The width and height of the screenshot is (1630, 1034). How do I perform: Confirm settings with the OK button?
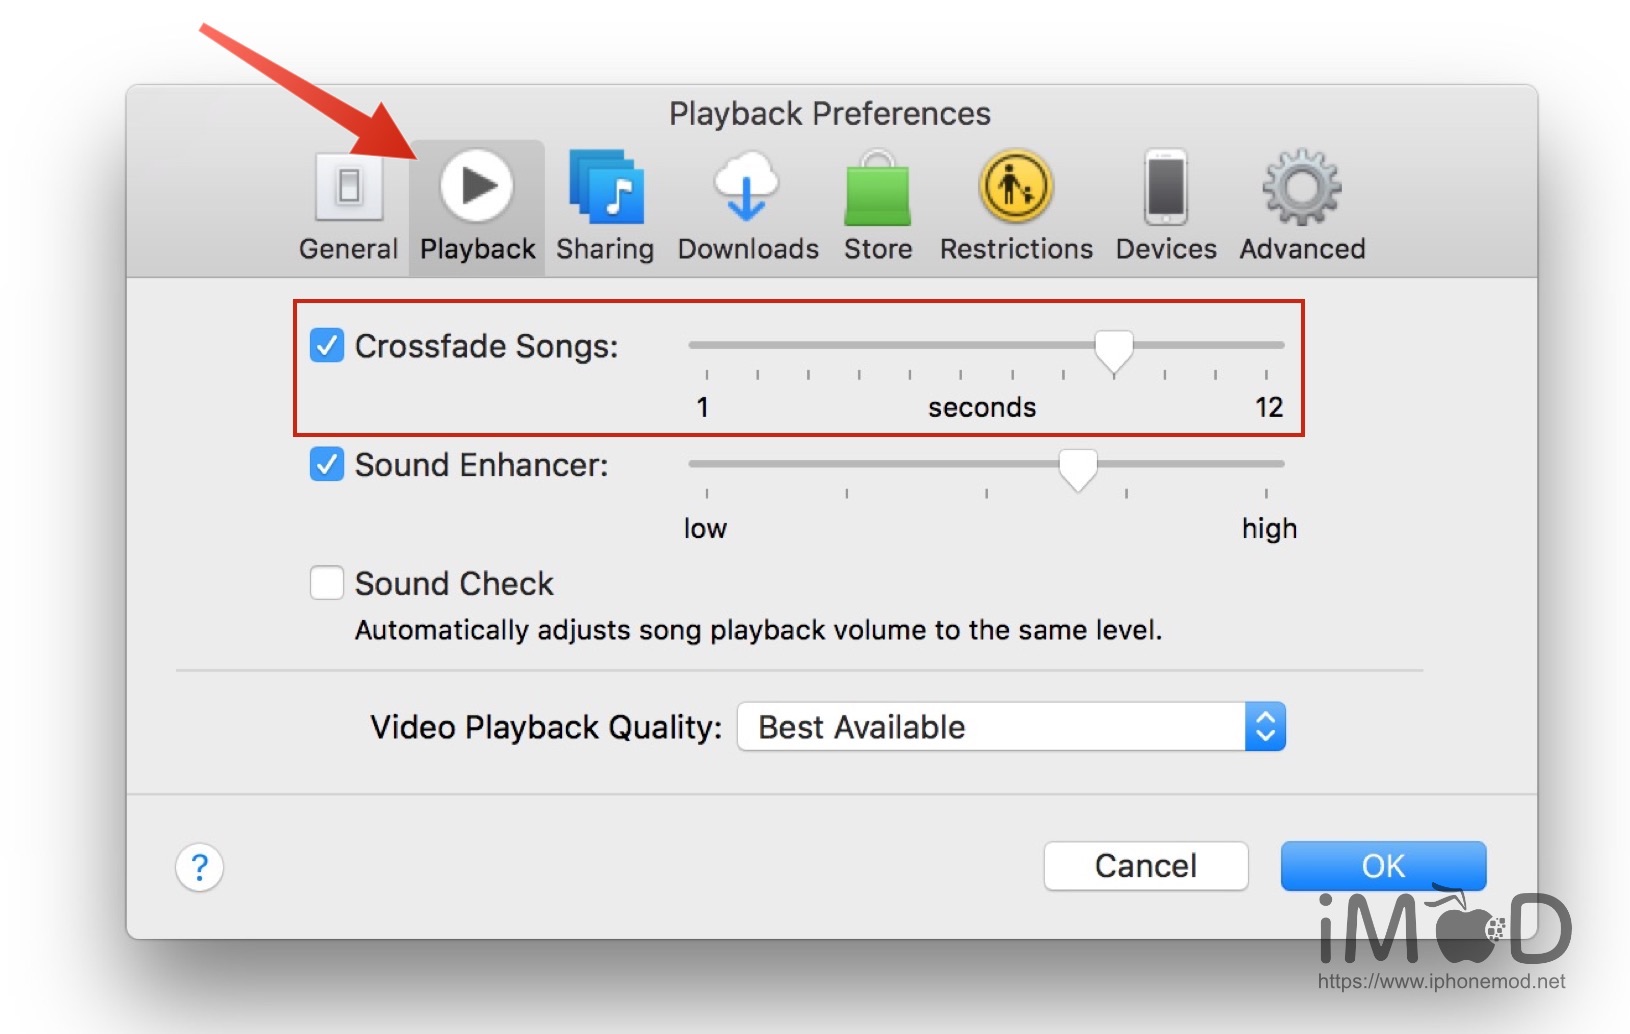[x=1383, y=865]
